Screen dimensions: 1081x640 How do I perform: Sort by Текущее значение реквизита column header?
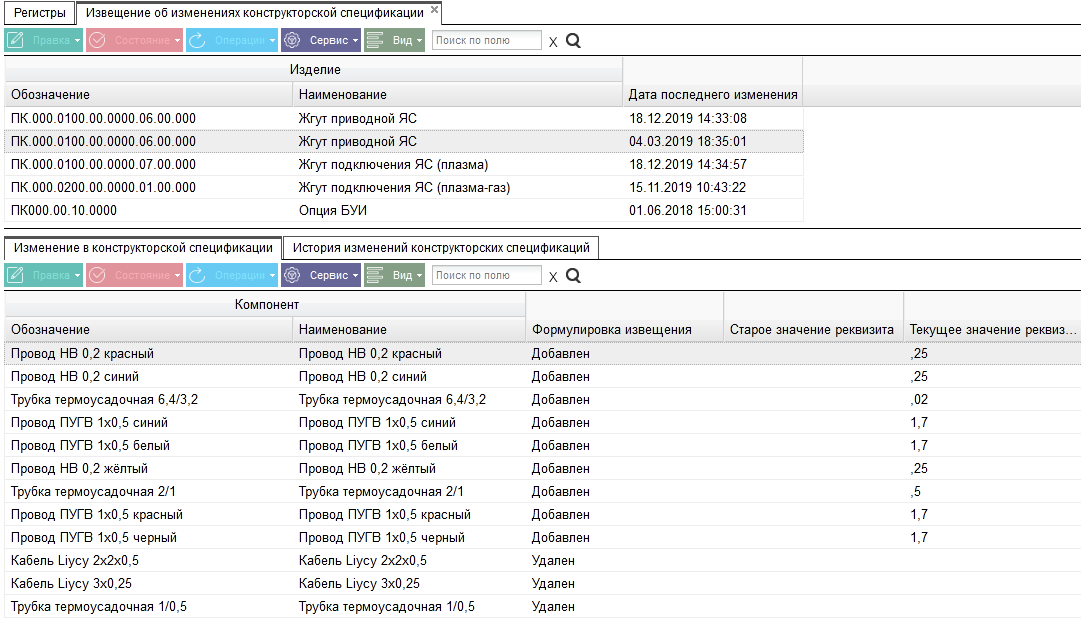tap(993, 330)
